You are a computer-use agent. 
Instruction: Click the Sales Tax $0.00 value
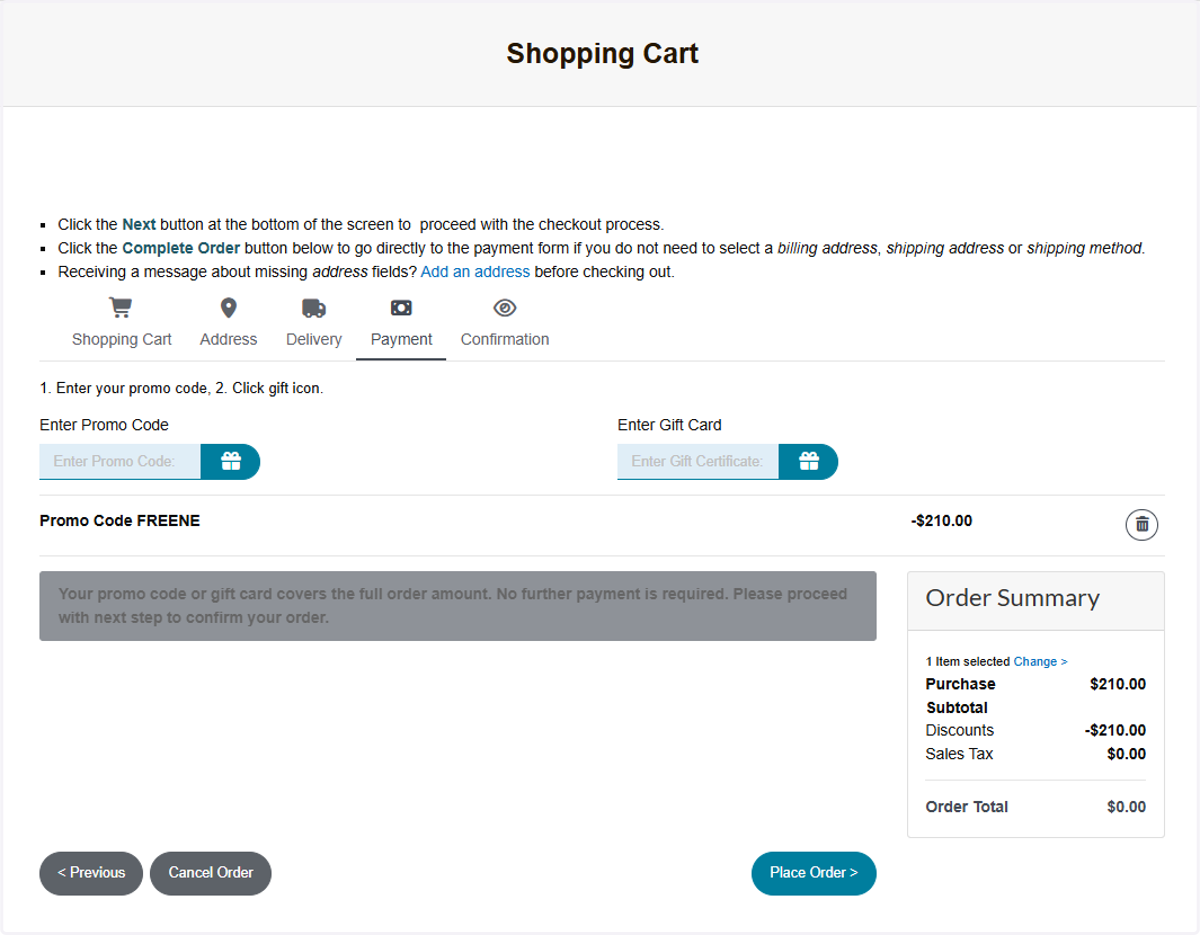[x=1127, y=754]
